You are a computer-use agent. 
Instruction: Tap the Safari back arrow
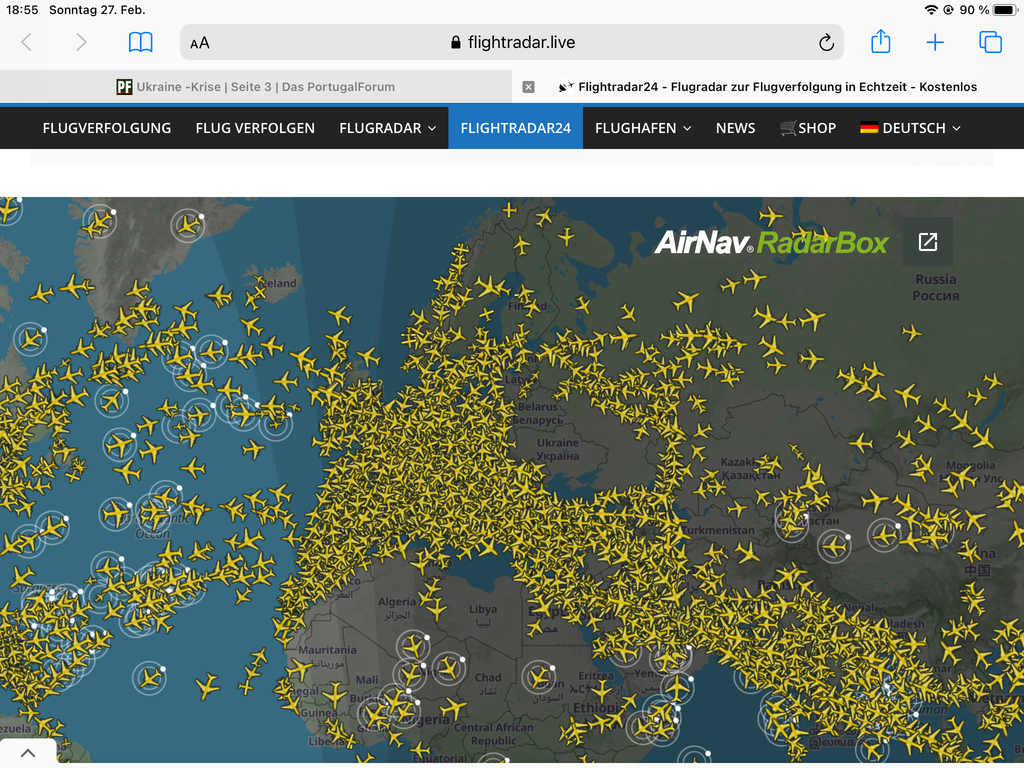tap(27, 42)
